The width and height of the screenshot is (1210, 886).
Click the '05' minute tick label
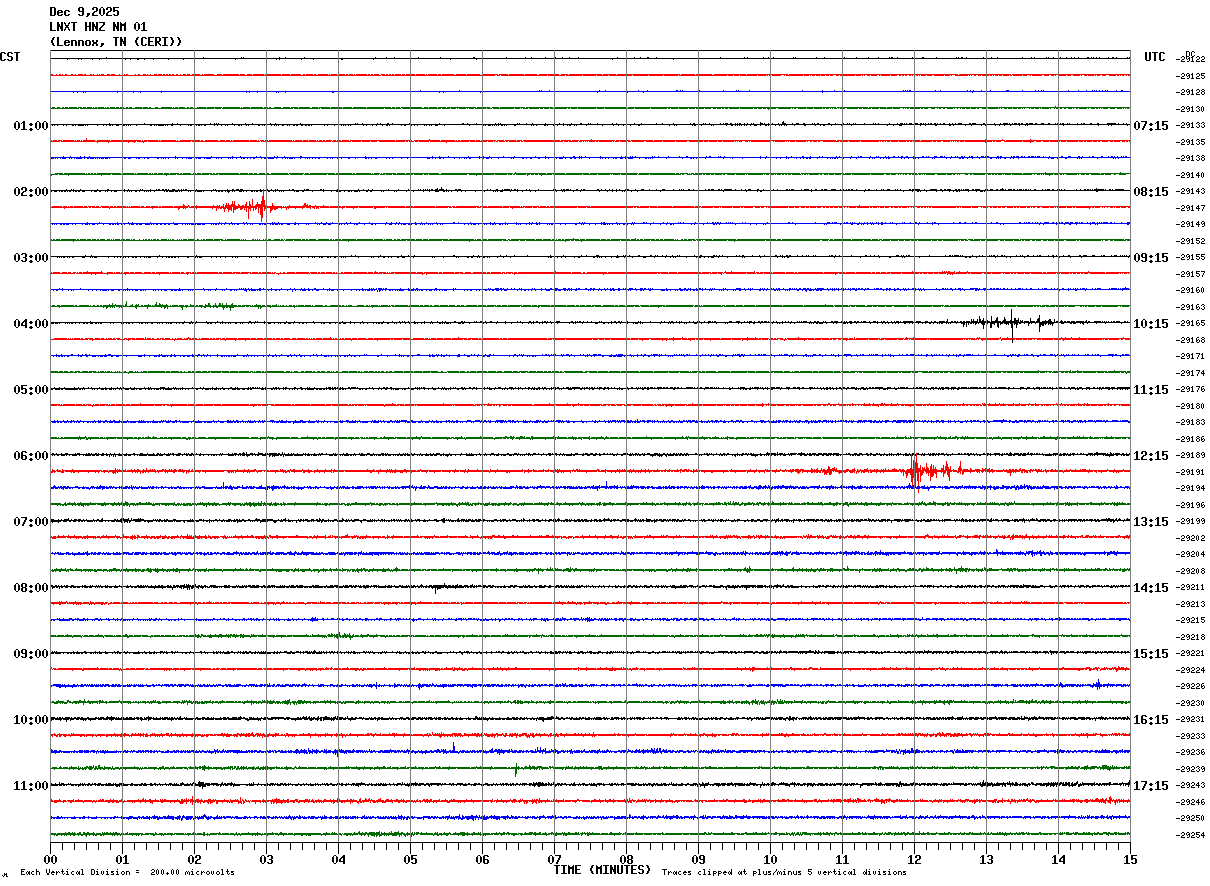[x=410, y=859]
